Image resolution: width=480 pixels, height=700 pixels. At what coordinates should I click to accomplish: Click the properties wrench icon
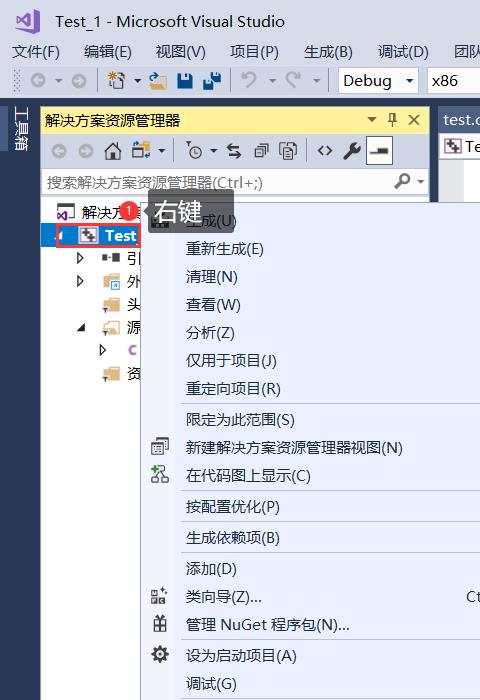click(x=352, y=151)
